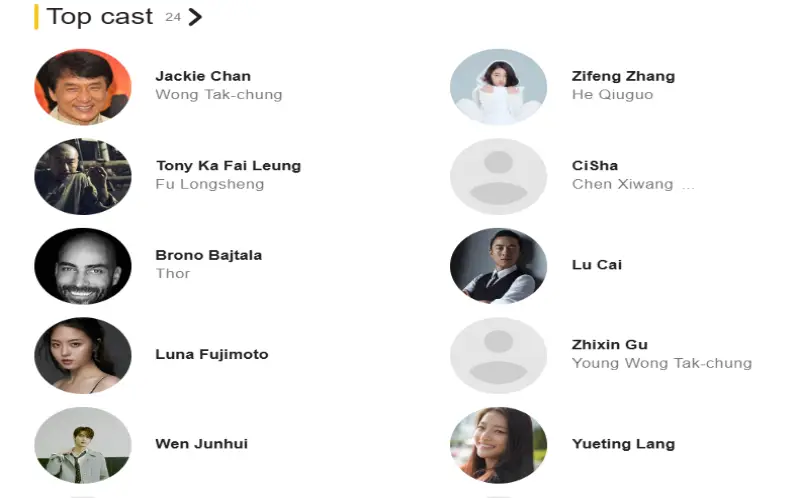The height and width of the screenshot is (498, 788).
Task: Open the Young Wong Tak-chung character link
Action: pos(661,363)
